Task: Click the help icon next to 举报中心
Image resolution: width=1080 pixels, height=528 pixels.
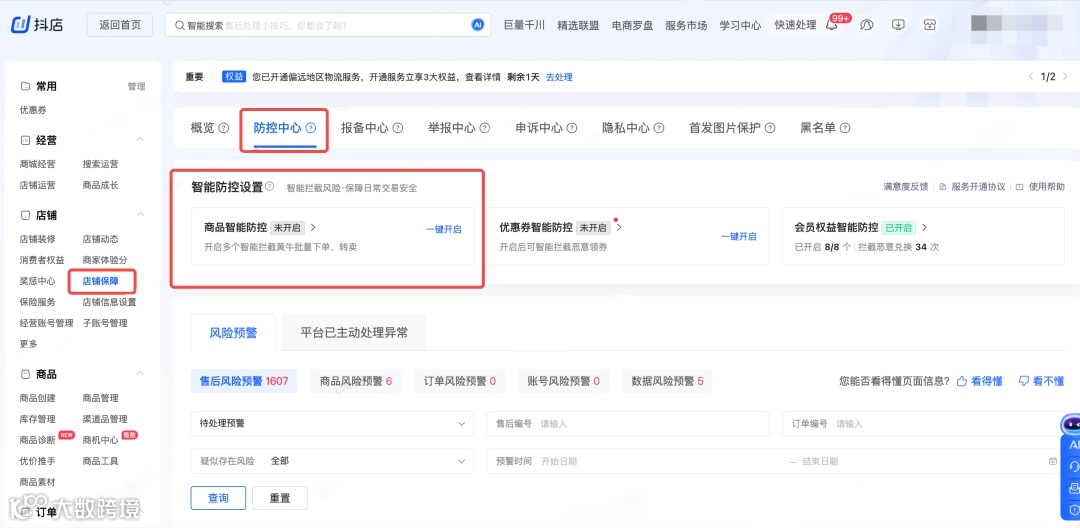Action: pos(485,128)
